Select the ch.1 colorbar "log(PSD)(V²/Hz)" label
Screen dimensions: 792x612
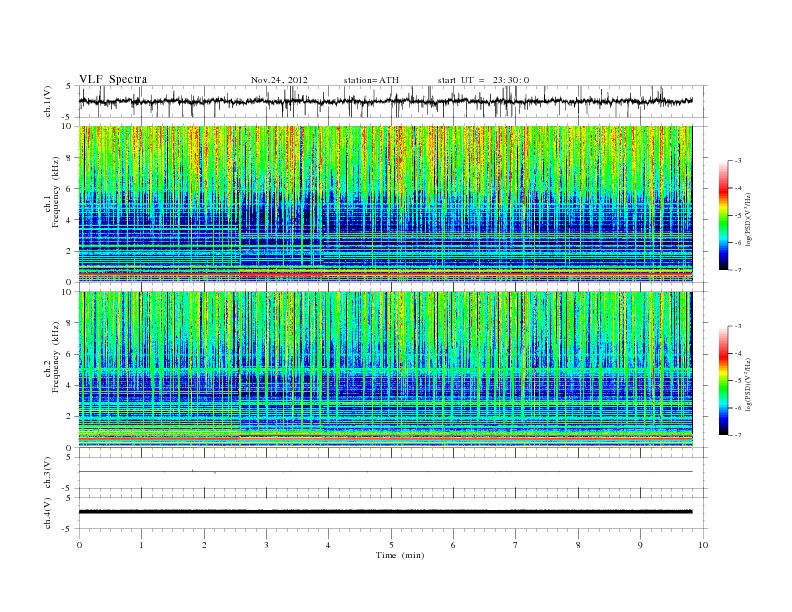click(x=749, y=219)
